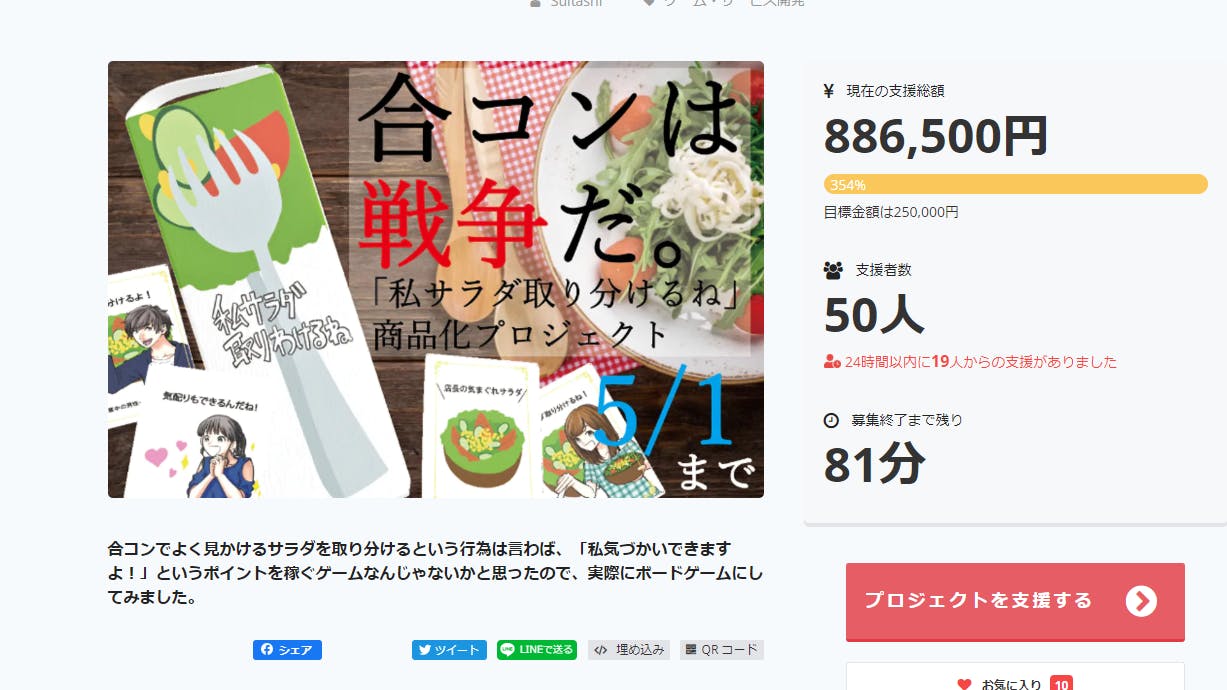1227x690 pixels.
Task: Open the project main image thumbnail
Action: click(x=436, y=279)
